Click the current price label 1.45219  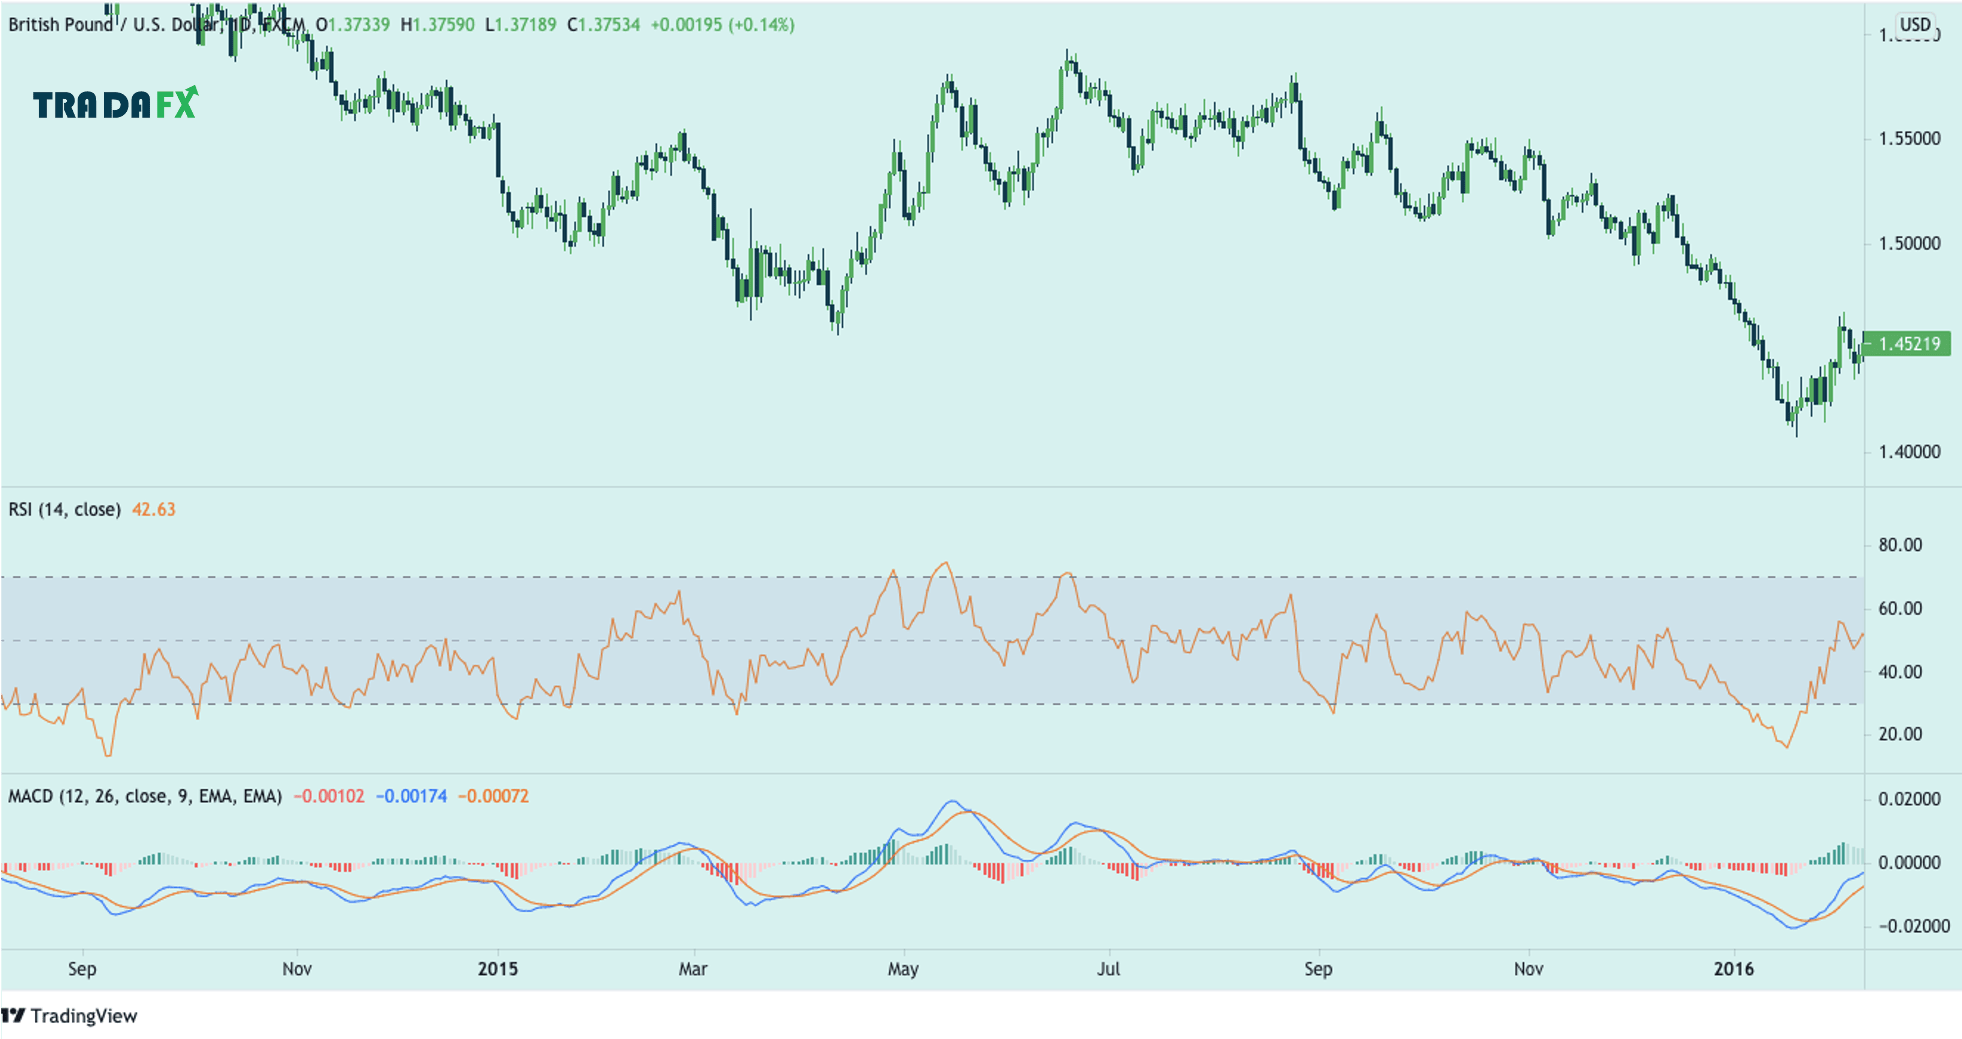[x=1908, y=344]
